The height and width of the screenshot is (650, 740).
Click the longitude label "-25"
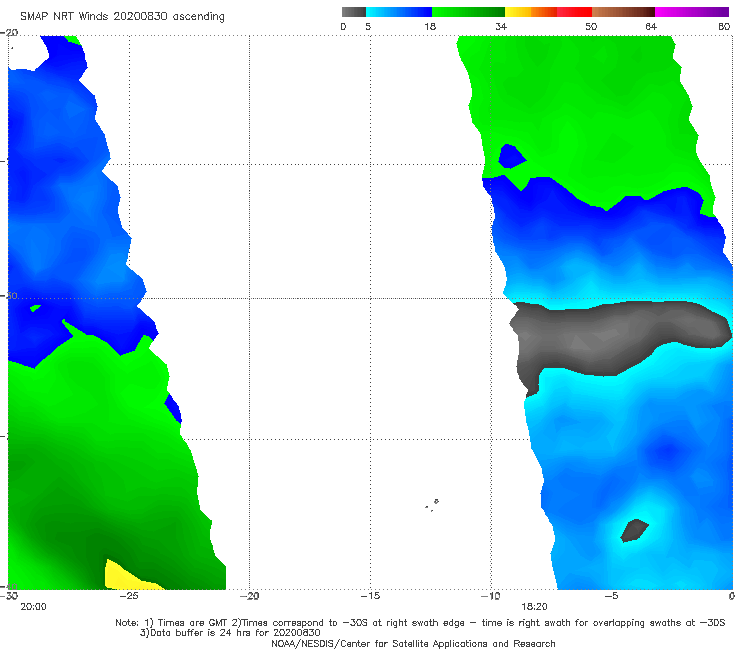(128, 596)
